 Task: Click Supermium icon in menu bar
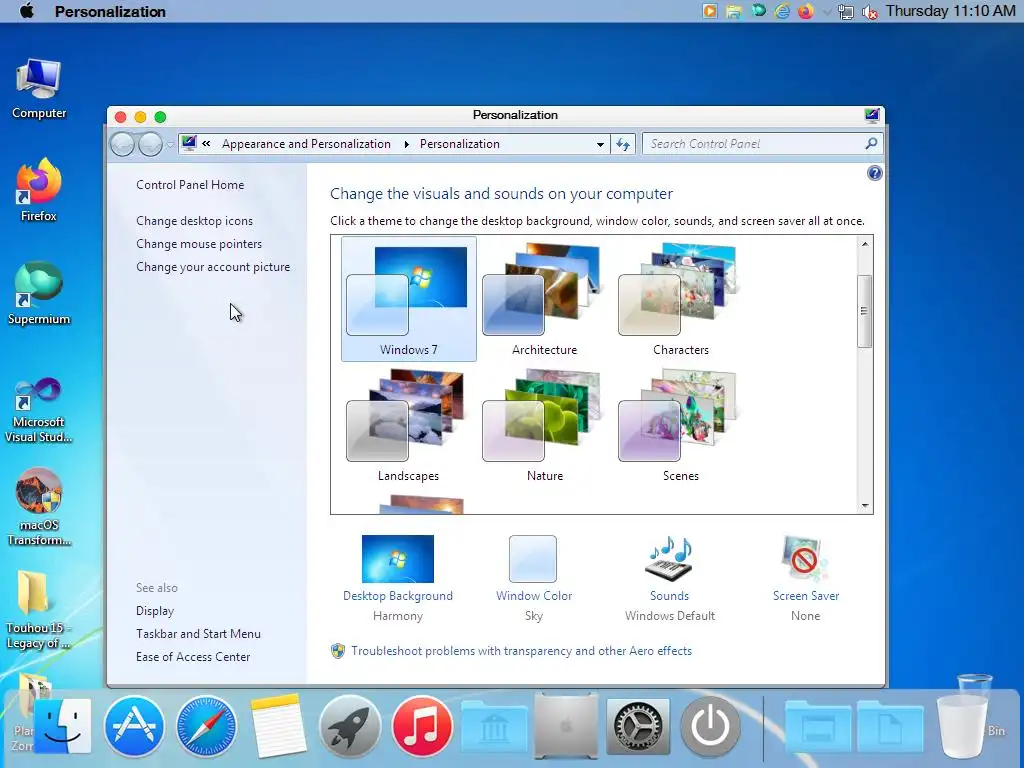pyautogui.click(x=758, y=11)
